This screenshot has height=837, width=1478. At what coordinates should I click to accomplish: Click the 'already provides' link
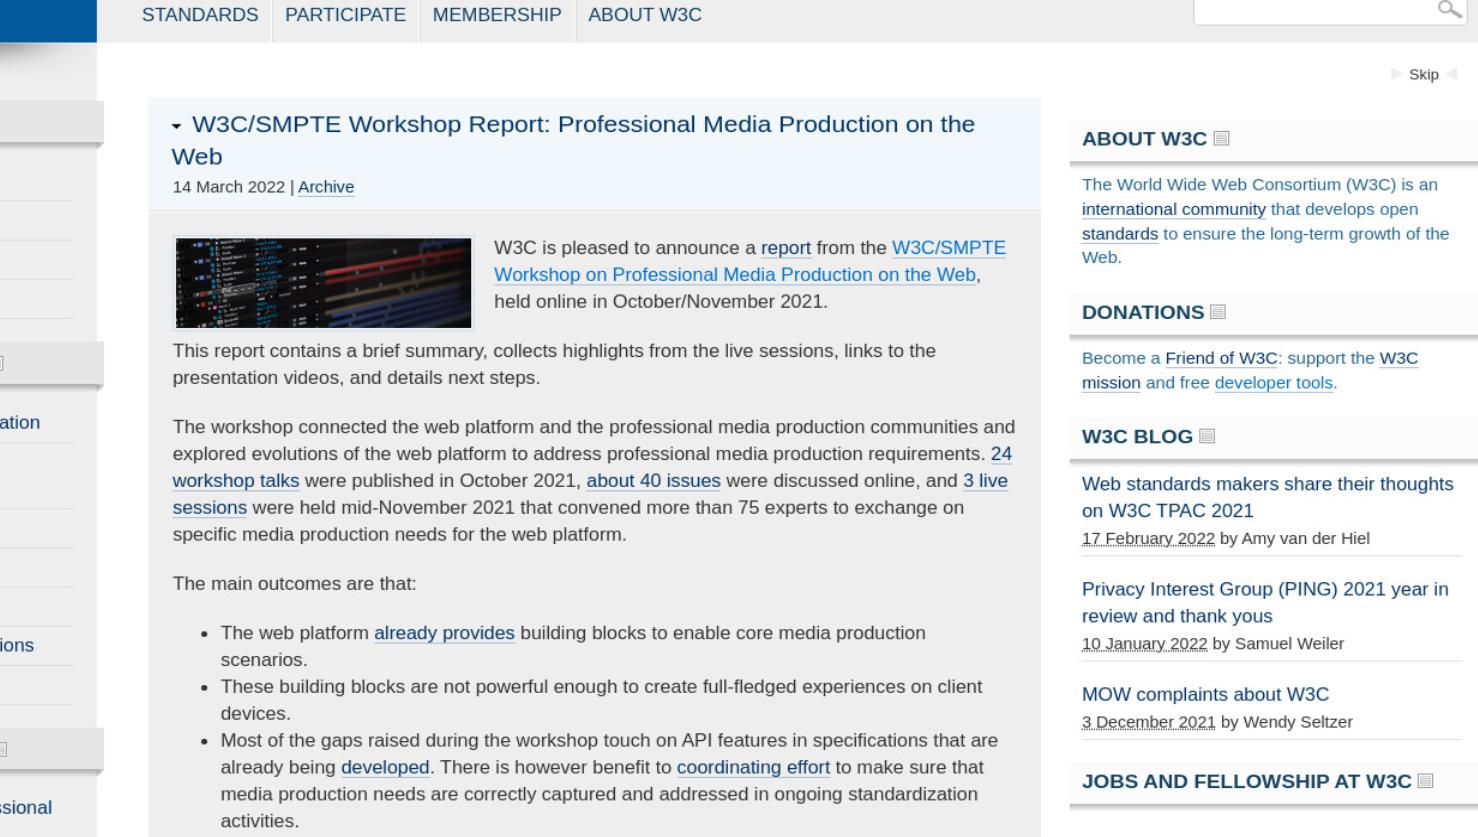click(x=444, y=633)
